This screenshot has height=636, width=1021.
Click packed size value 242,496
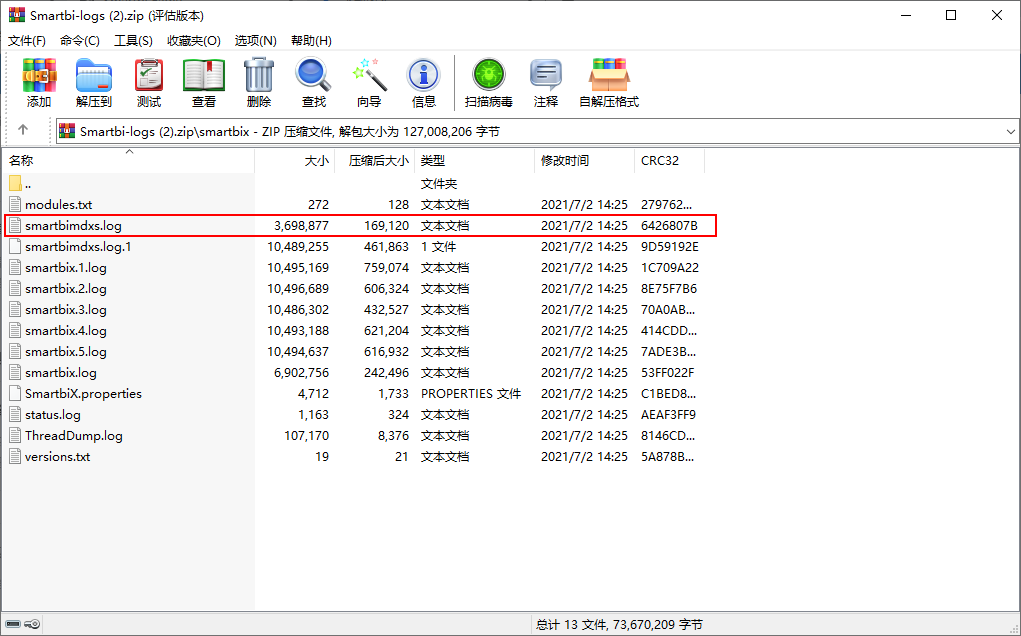387,372
